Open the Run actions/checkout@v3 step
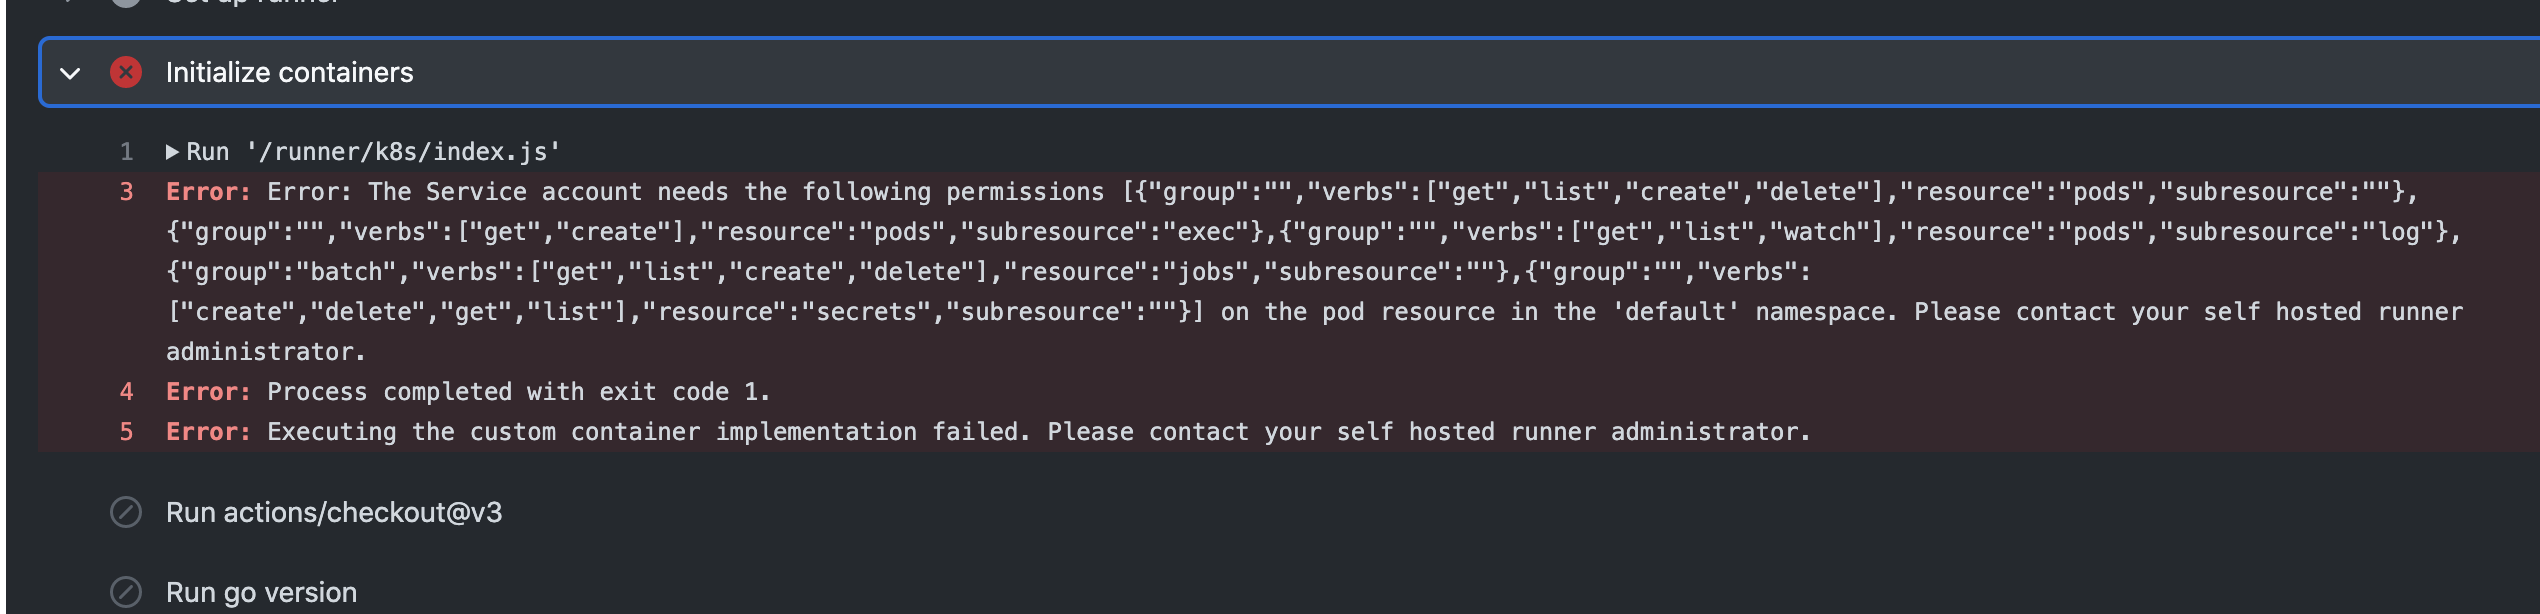The width and height of the screenshot is (2540, 614). point(334,512)
